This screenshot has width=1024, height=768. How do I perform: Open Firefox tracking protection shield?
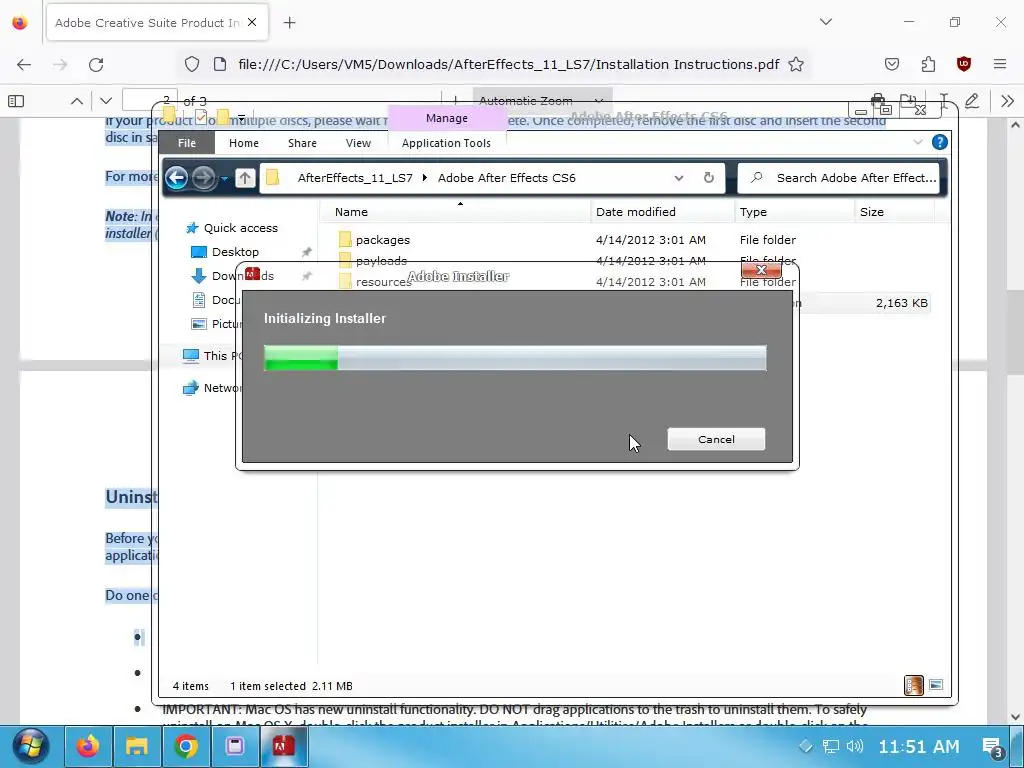(x=191, y=64)
